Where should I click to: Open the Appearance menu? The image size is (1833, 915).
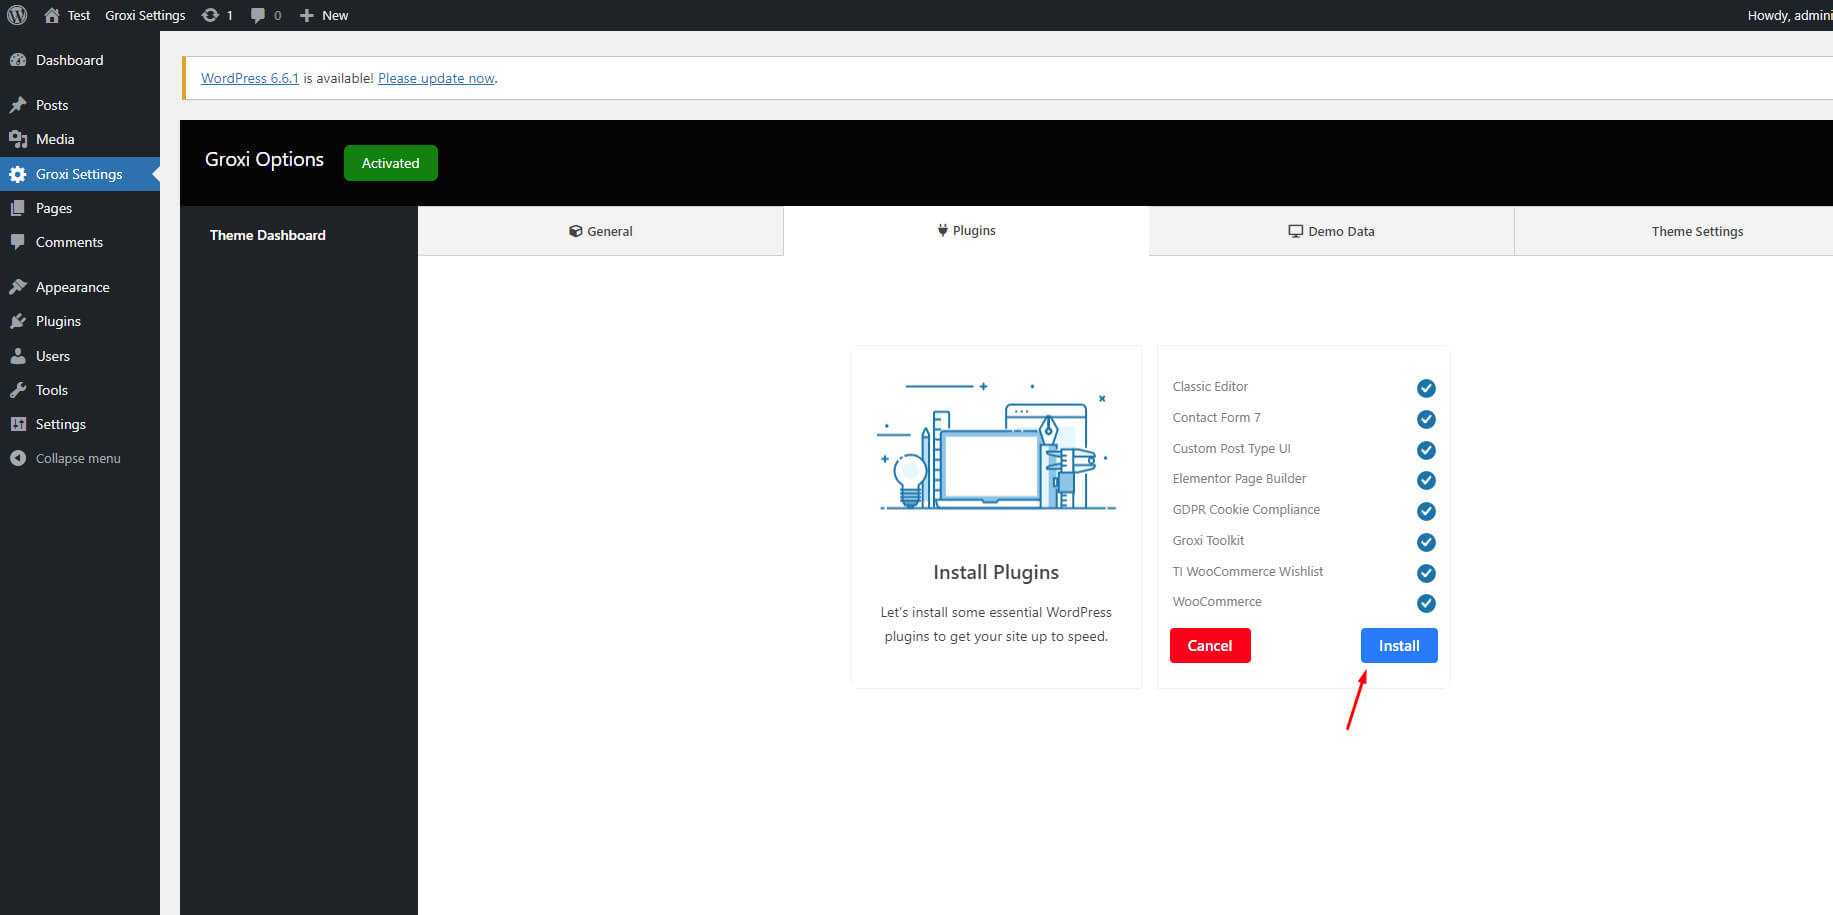click(x=80, y=287)
